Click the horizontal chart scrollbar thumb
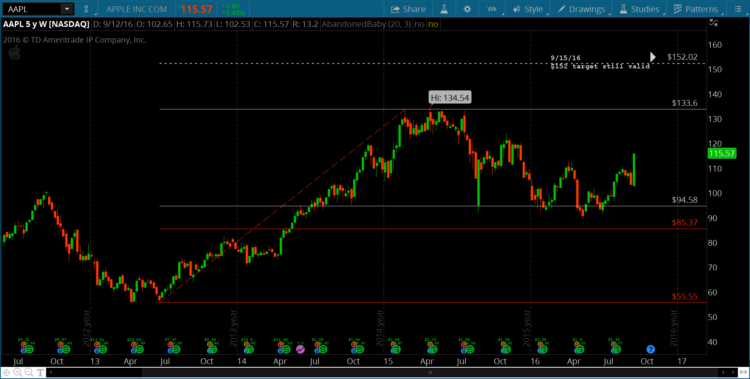The image size is (750, 379). [430, 372]
